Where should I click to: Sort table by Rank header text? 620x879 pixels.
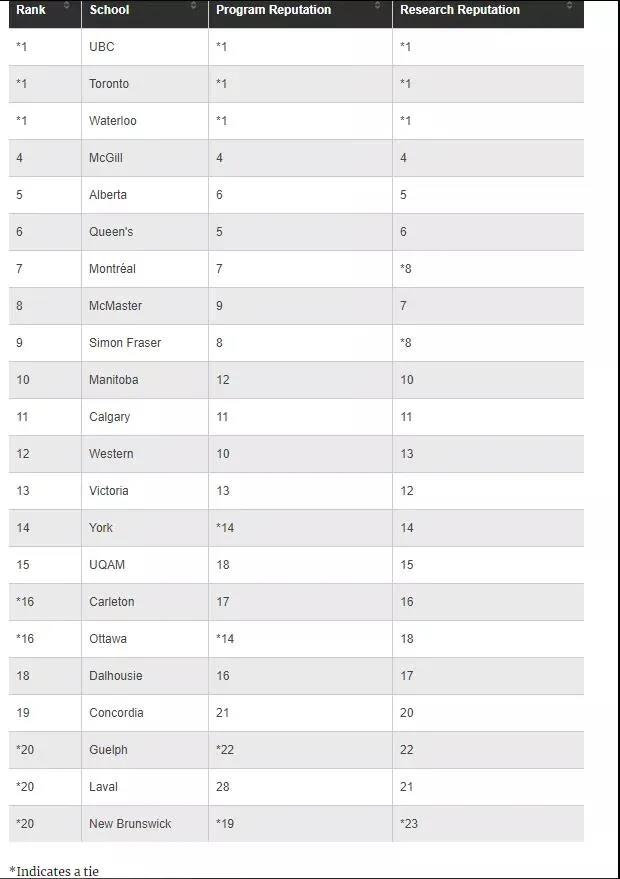point(31,10)
